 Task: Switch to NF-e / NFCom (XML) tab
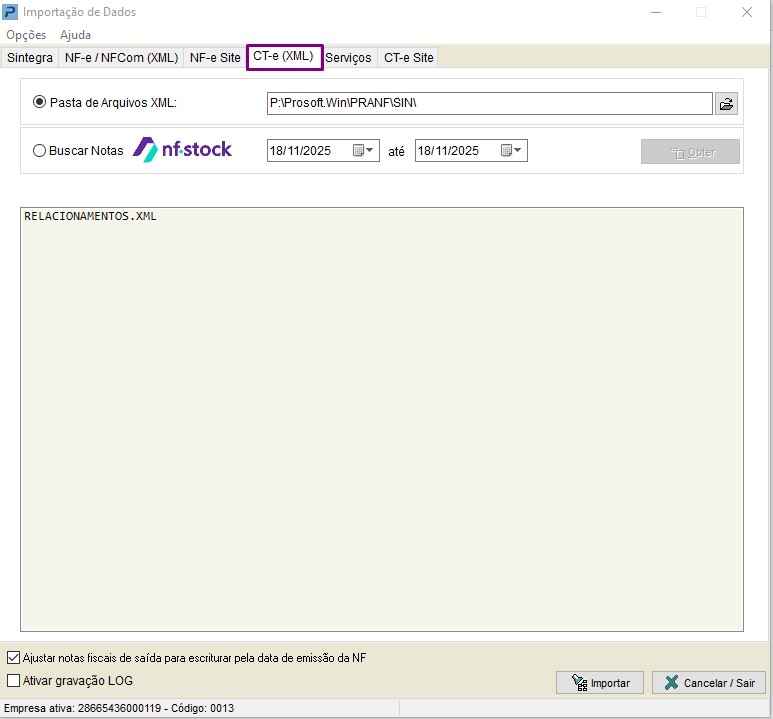tap(121, 58)
